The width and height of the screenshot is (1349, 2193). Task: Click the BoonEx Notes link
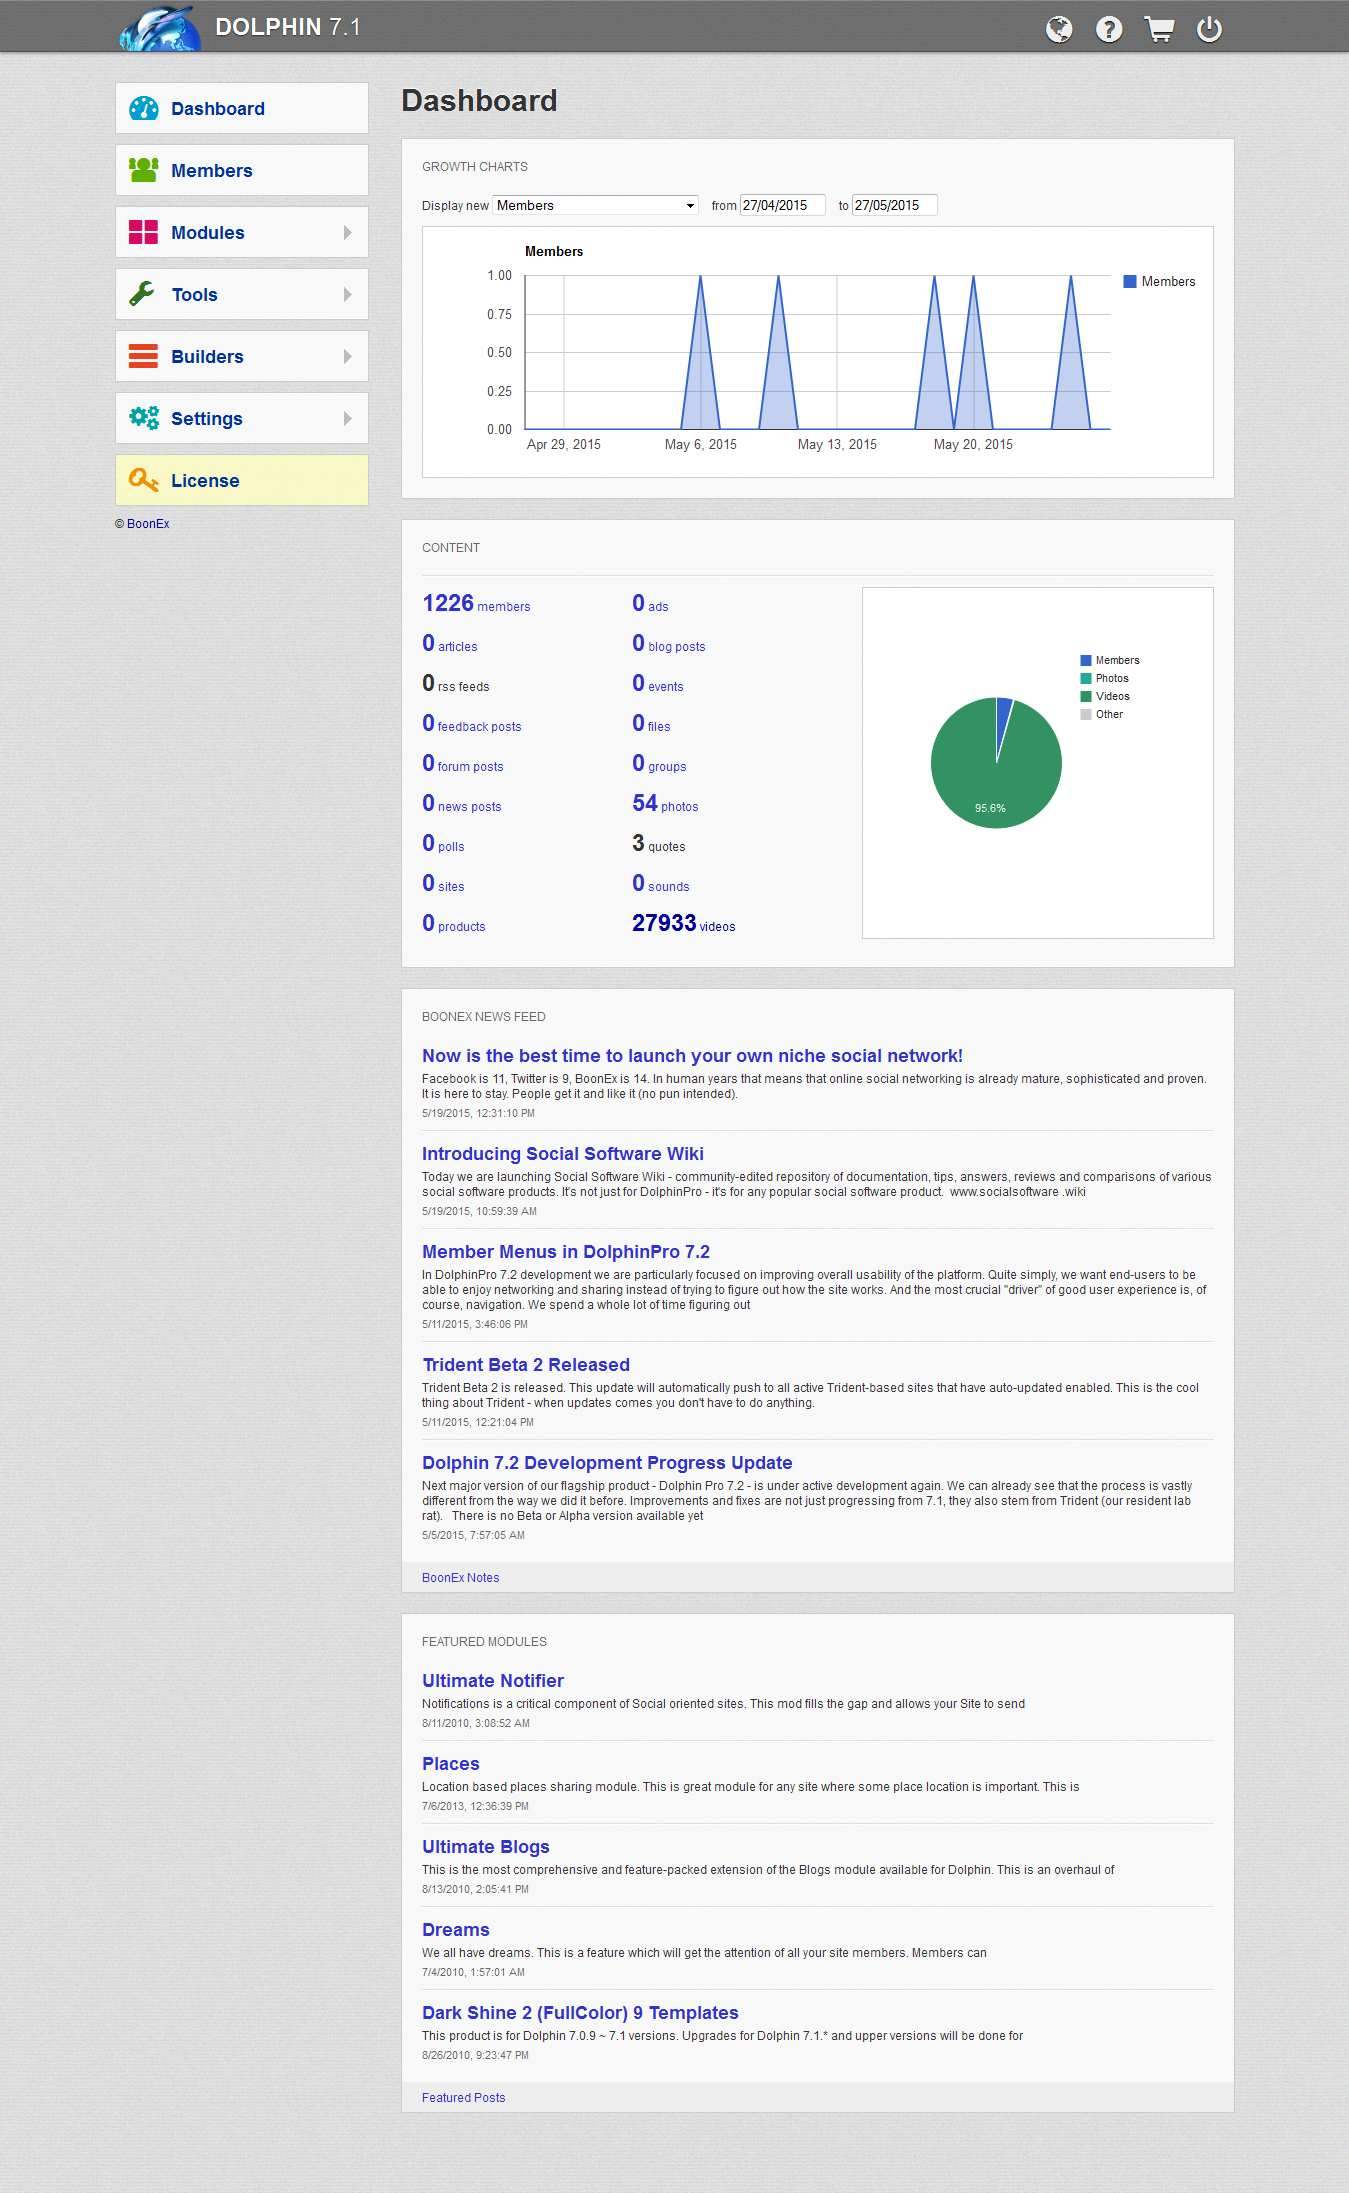point(460,1578)
